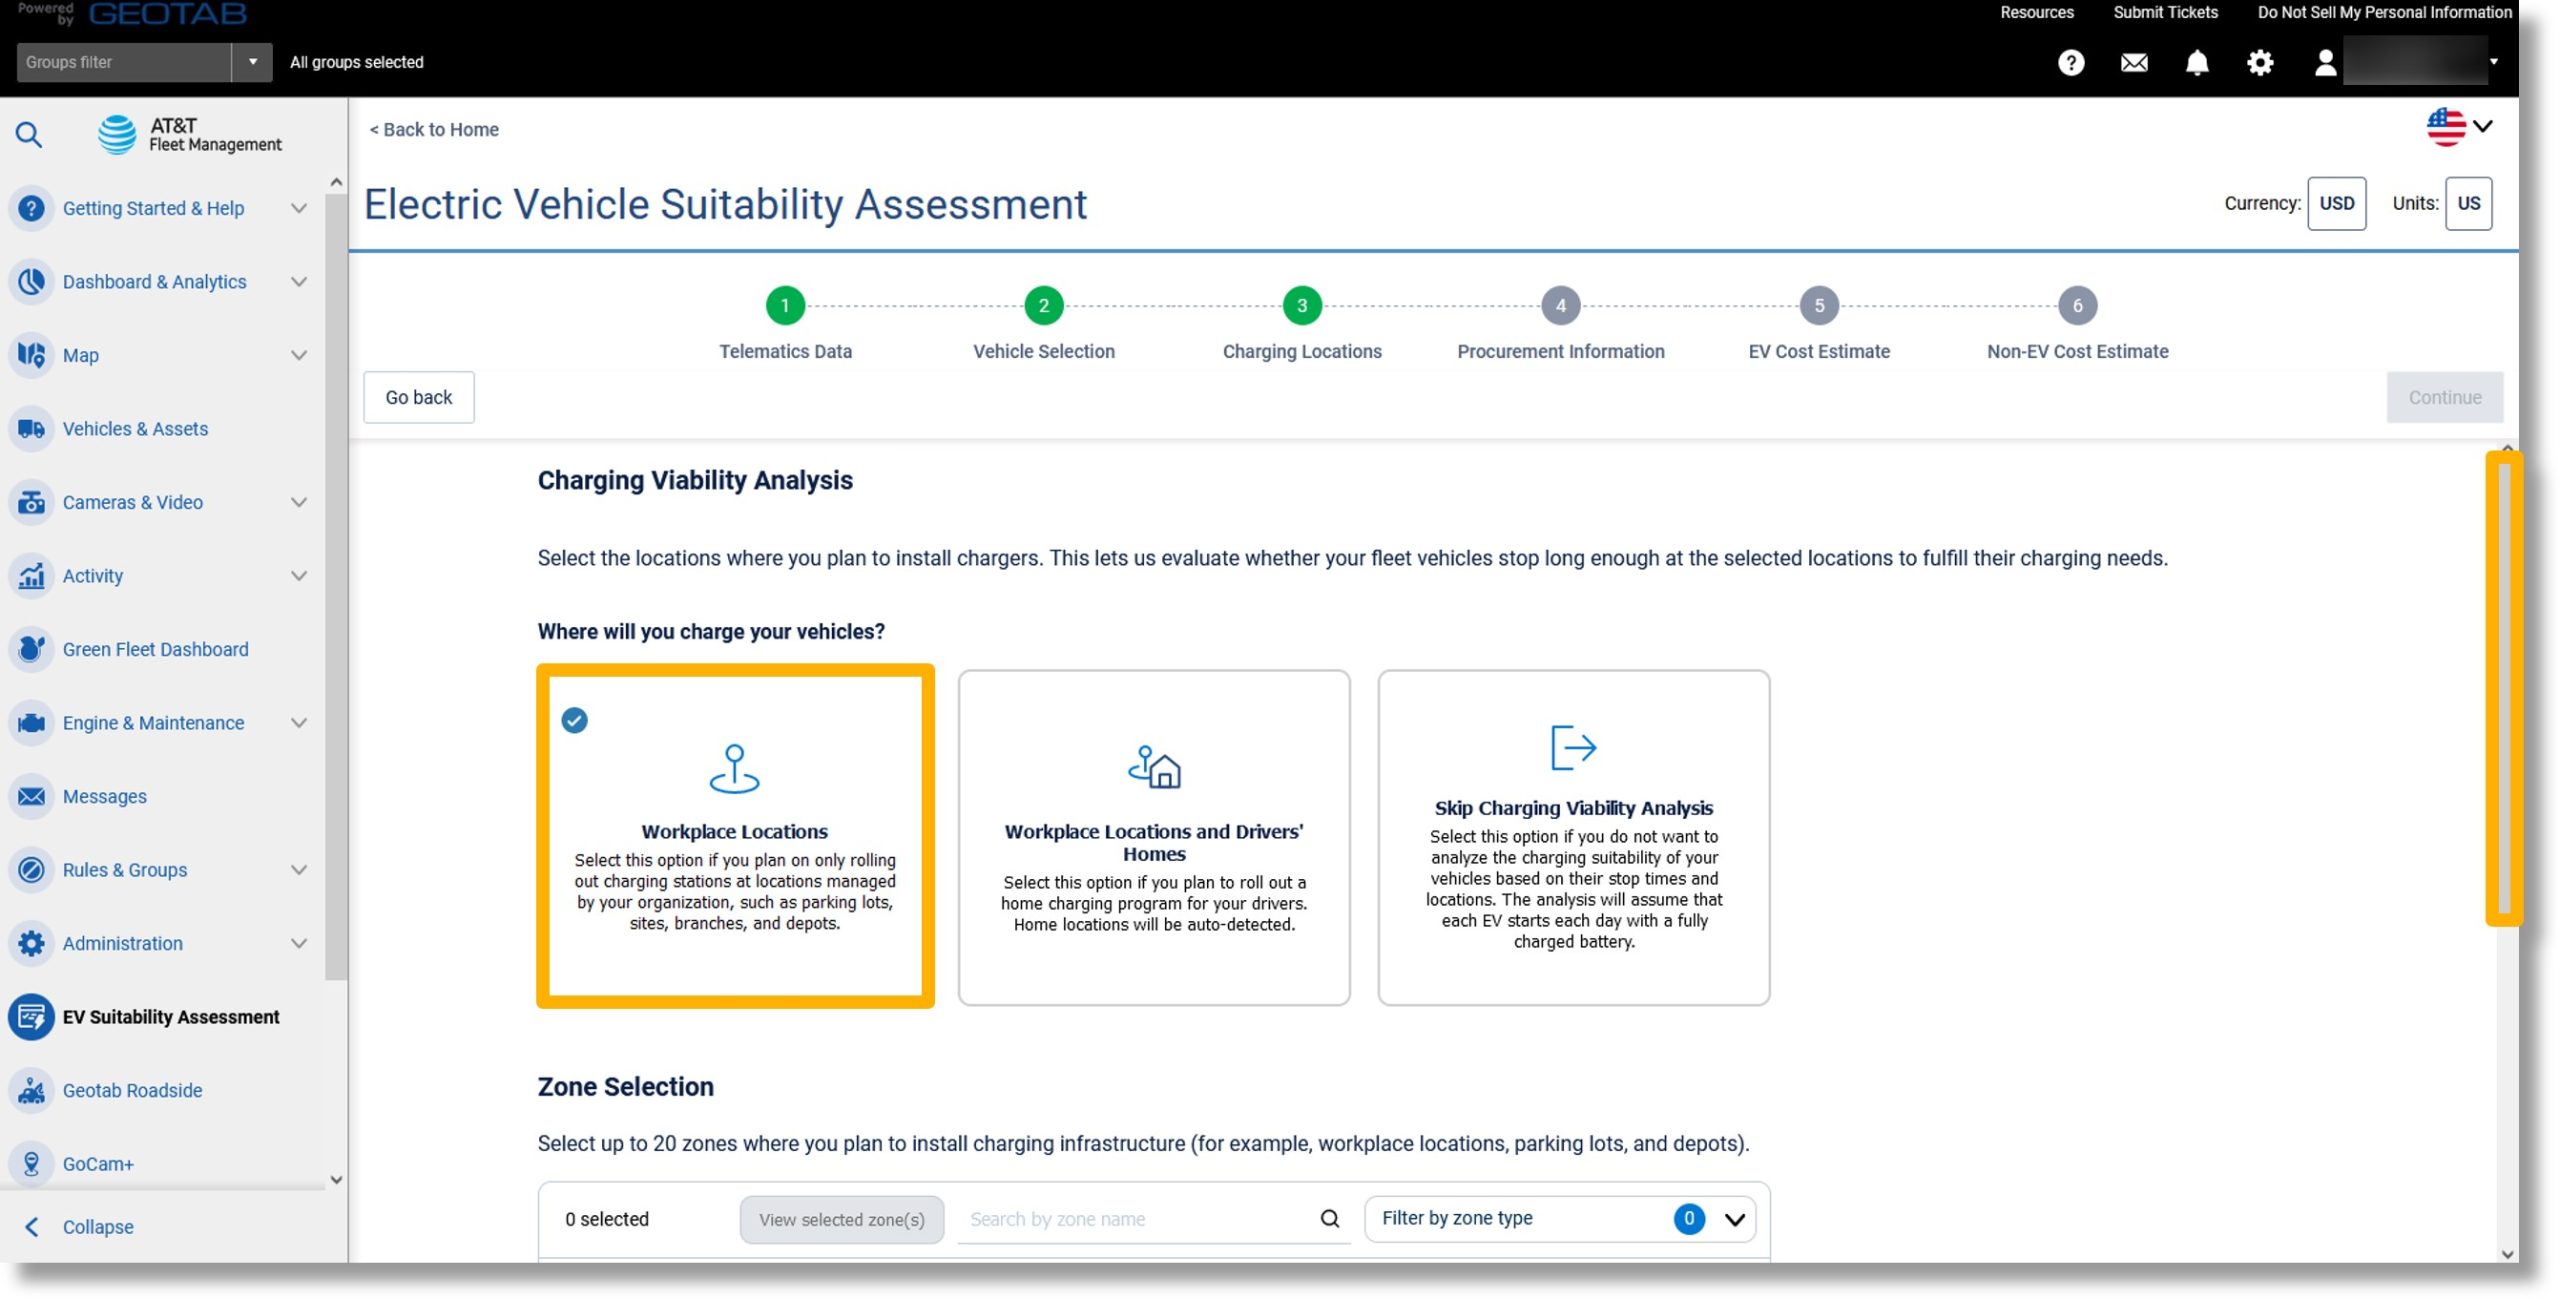Image resolution: width=2560 pixels, height=1299 pixels.
Task: Select Skip Charging Viability Analysis option
Action: coord(1573,837)
